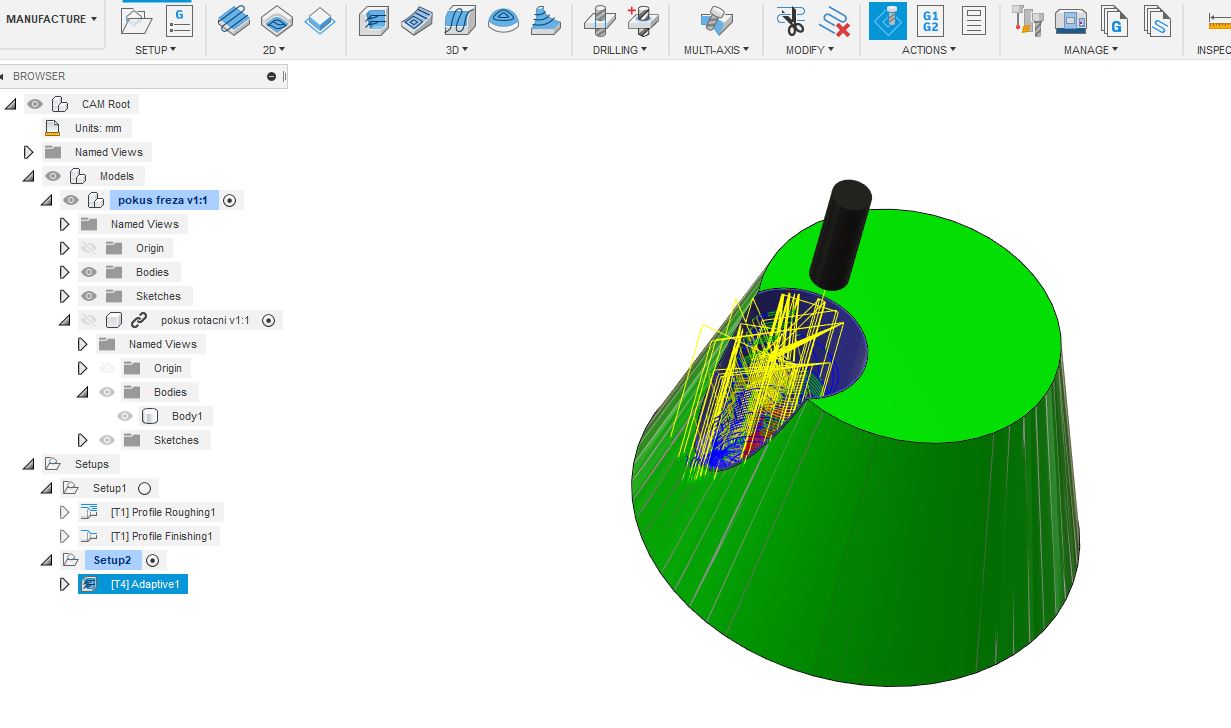Hide the Sketches folder under pokus freza
The height and width of the screenshot is (728, 1231).
(x=89, y=296)
